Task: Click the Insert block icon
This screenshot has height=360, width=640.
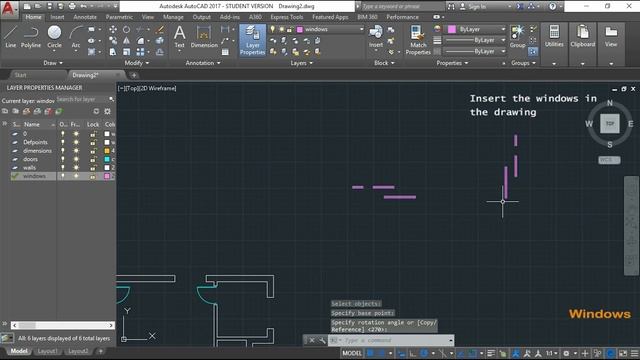Action: (376, 37)
